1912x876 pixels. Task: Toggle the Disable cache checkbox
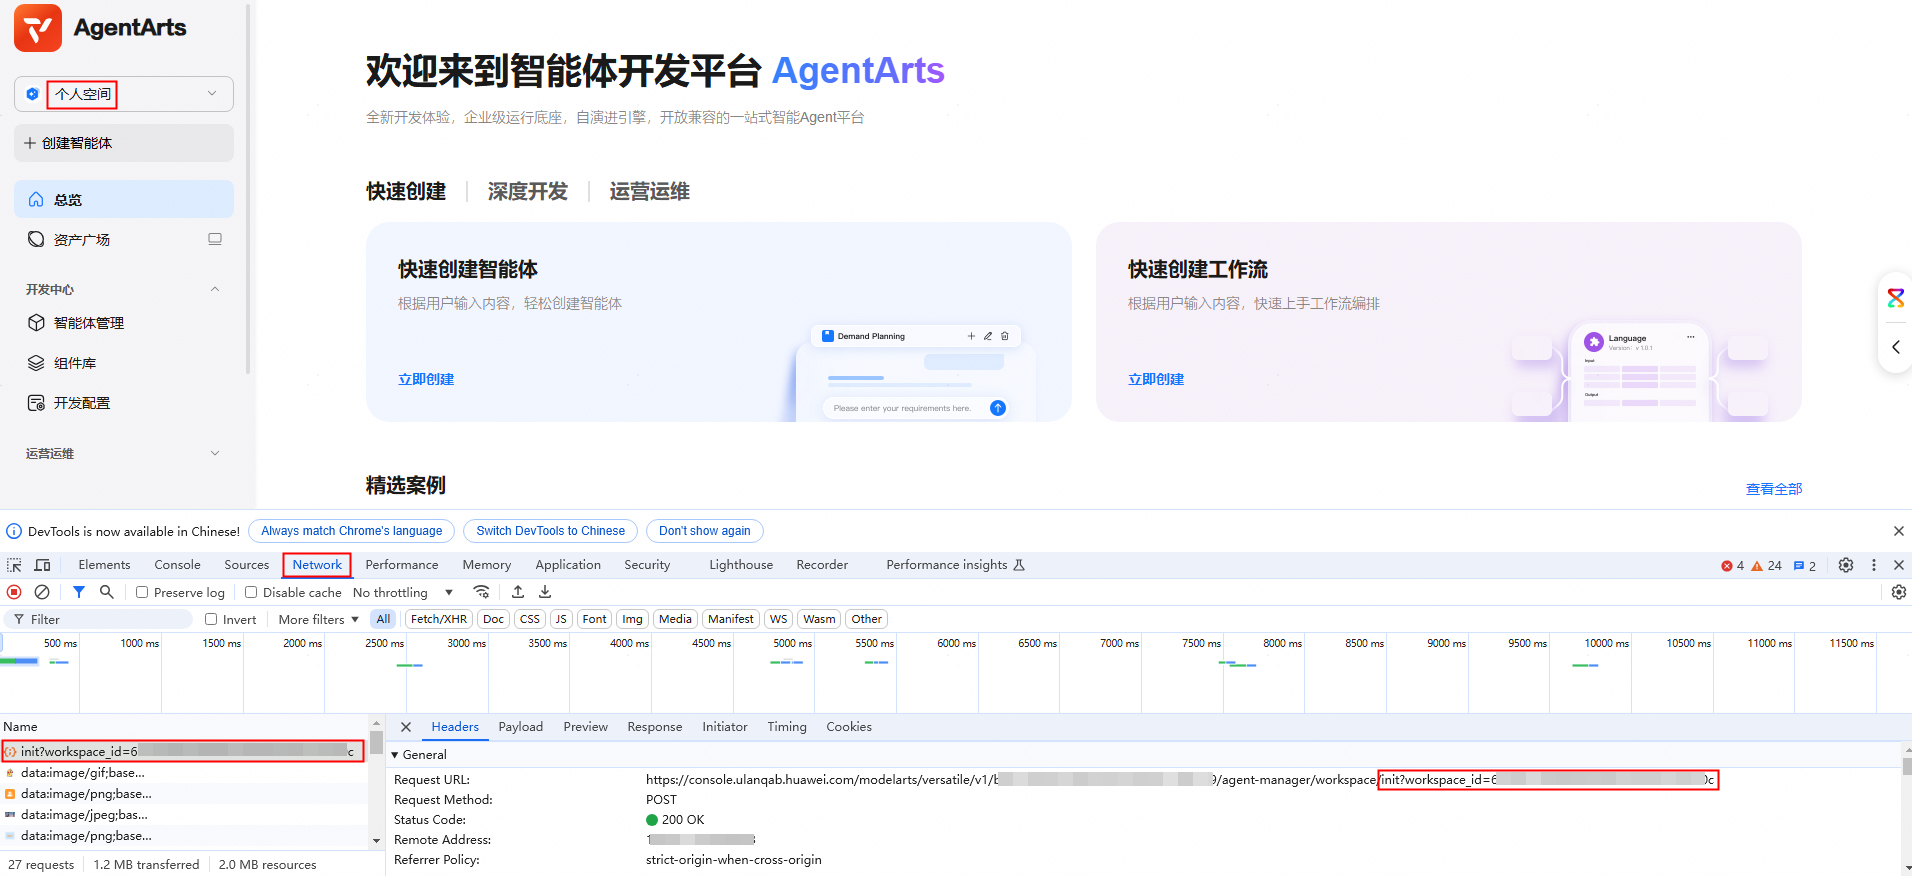pyautogui.click(x=251, y=592)
